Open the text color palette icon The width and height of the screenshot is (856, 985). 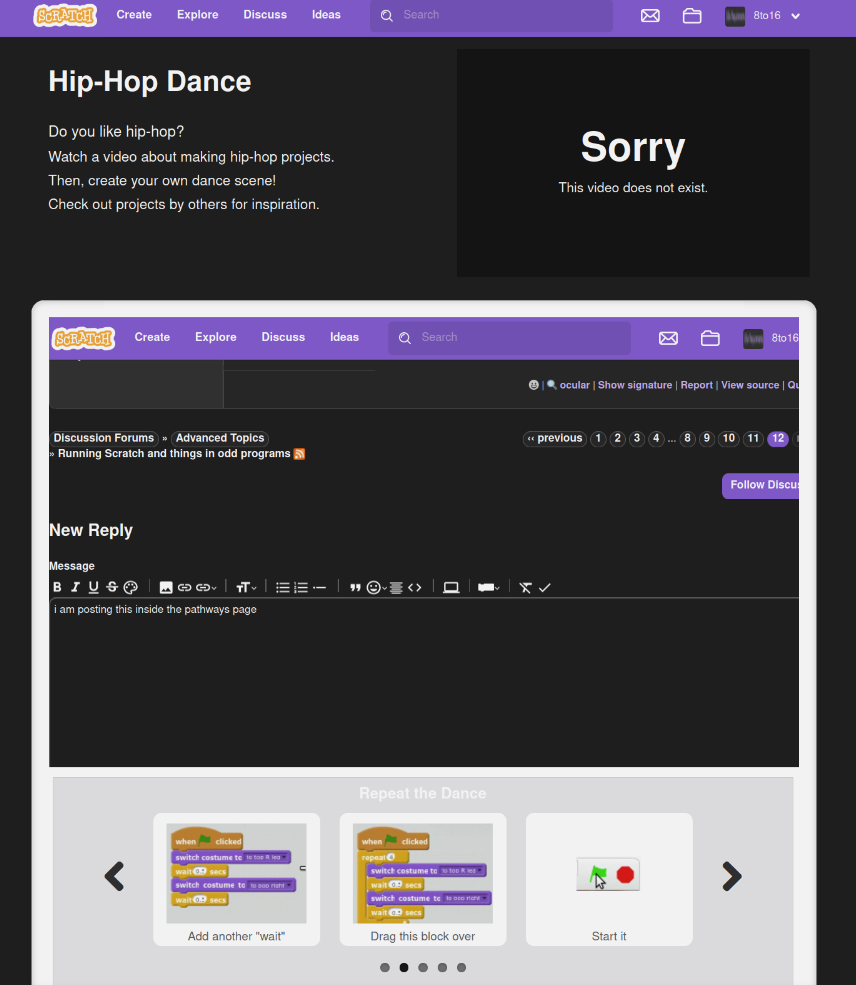pos(130,587)
